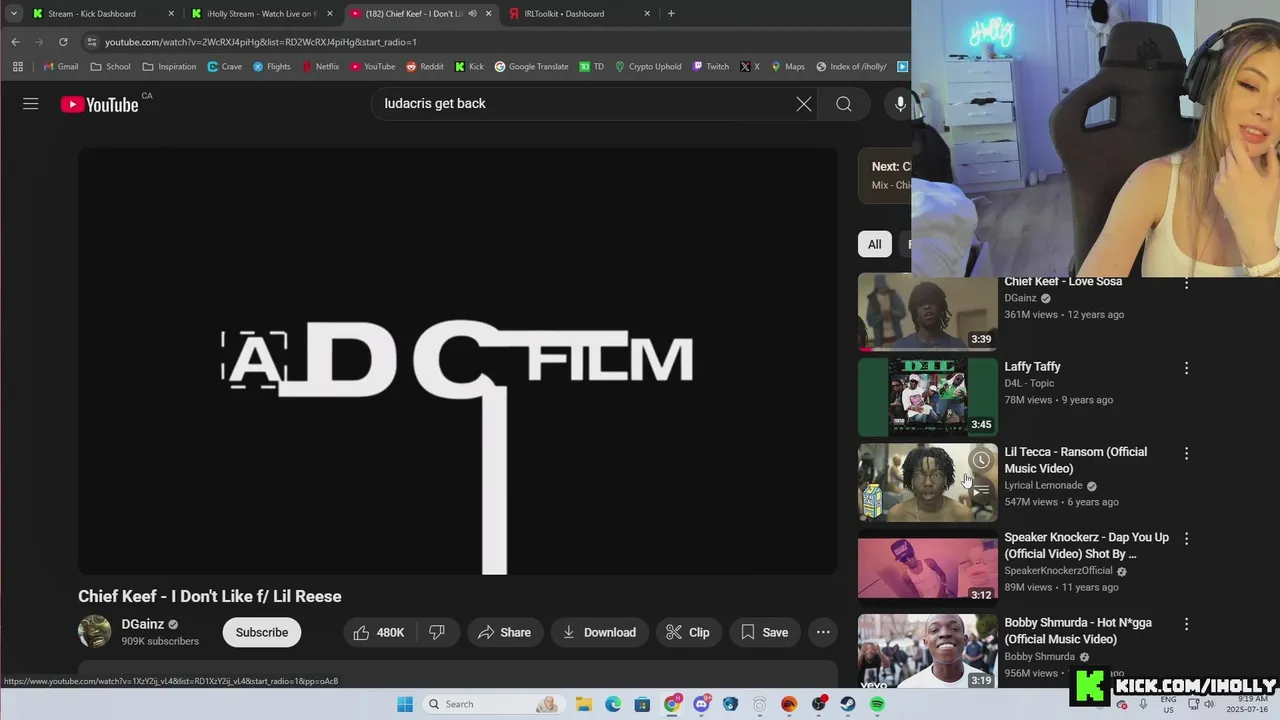Open the Inspiration bookmarks folder
The height and width of the screenshot is (720, 1280).
(x=169, y=67)
